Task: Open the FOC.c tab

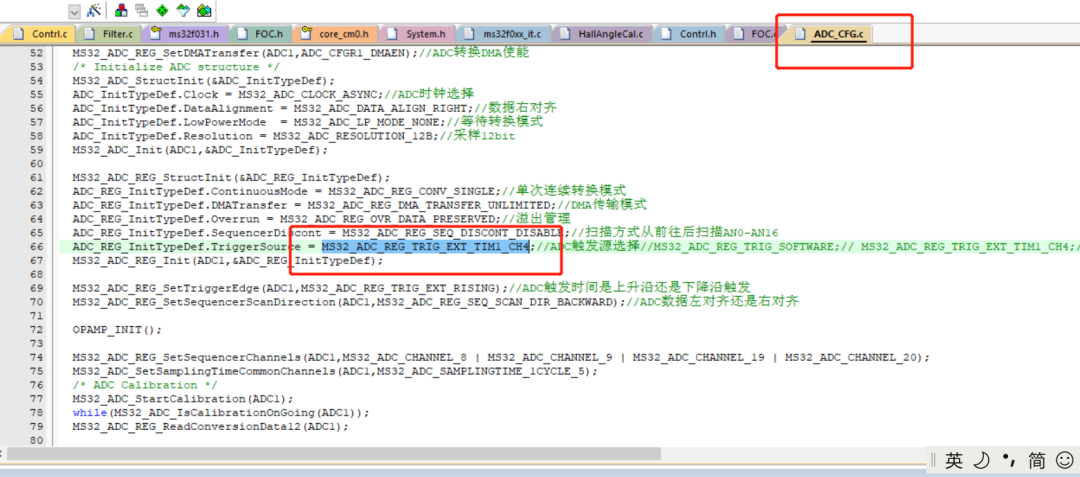Action: pyautogui.click(x=756, y=33)
